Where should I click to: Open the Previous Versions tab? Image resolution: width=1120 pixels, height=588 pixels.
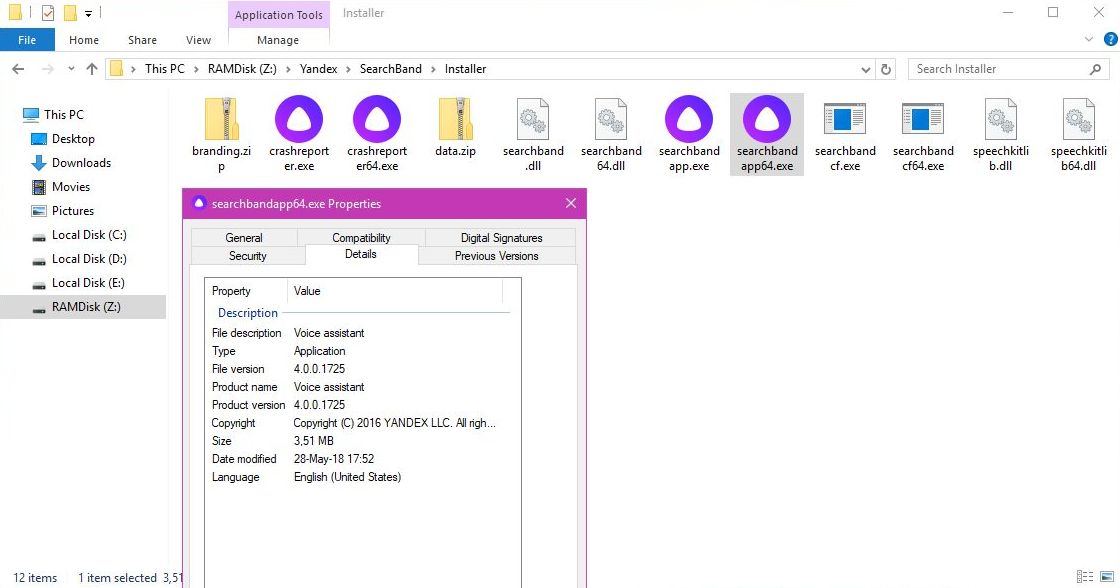tap(496, 256)
